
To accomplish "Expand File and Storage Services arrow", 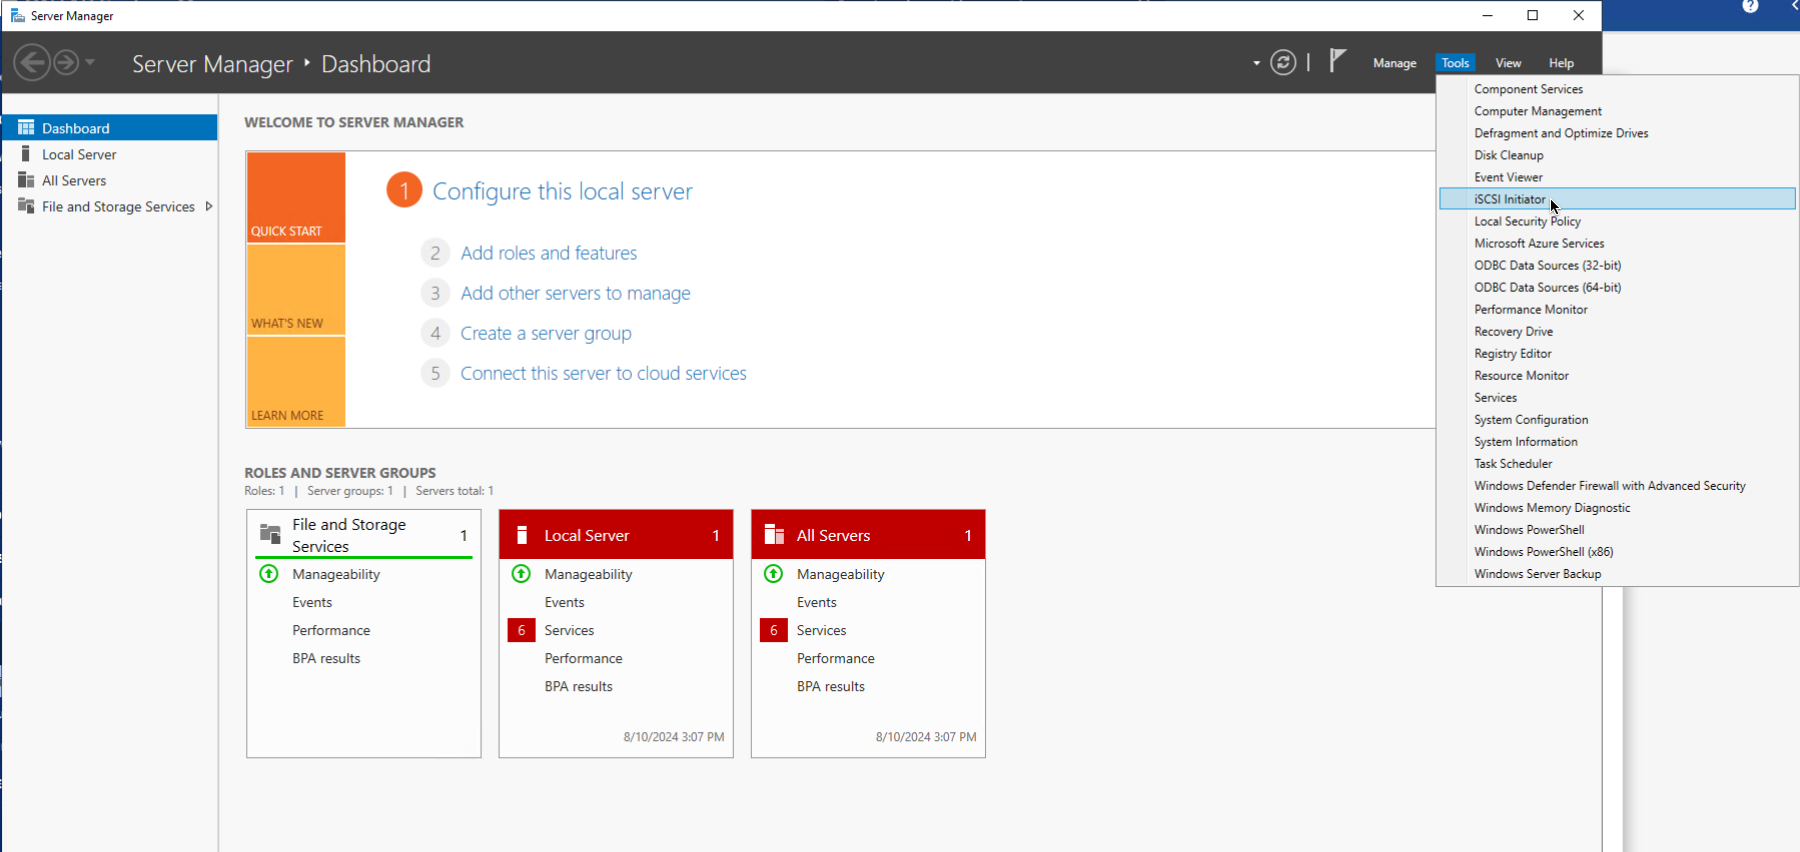I will [208, 206].
